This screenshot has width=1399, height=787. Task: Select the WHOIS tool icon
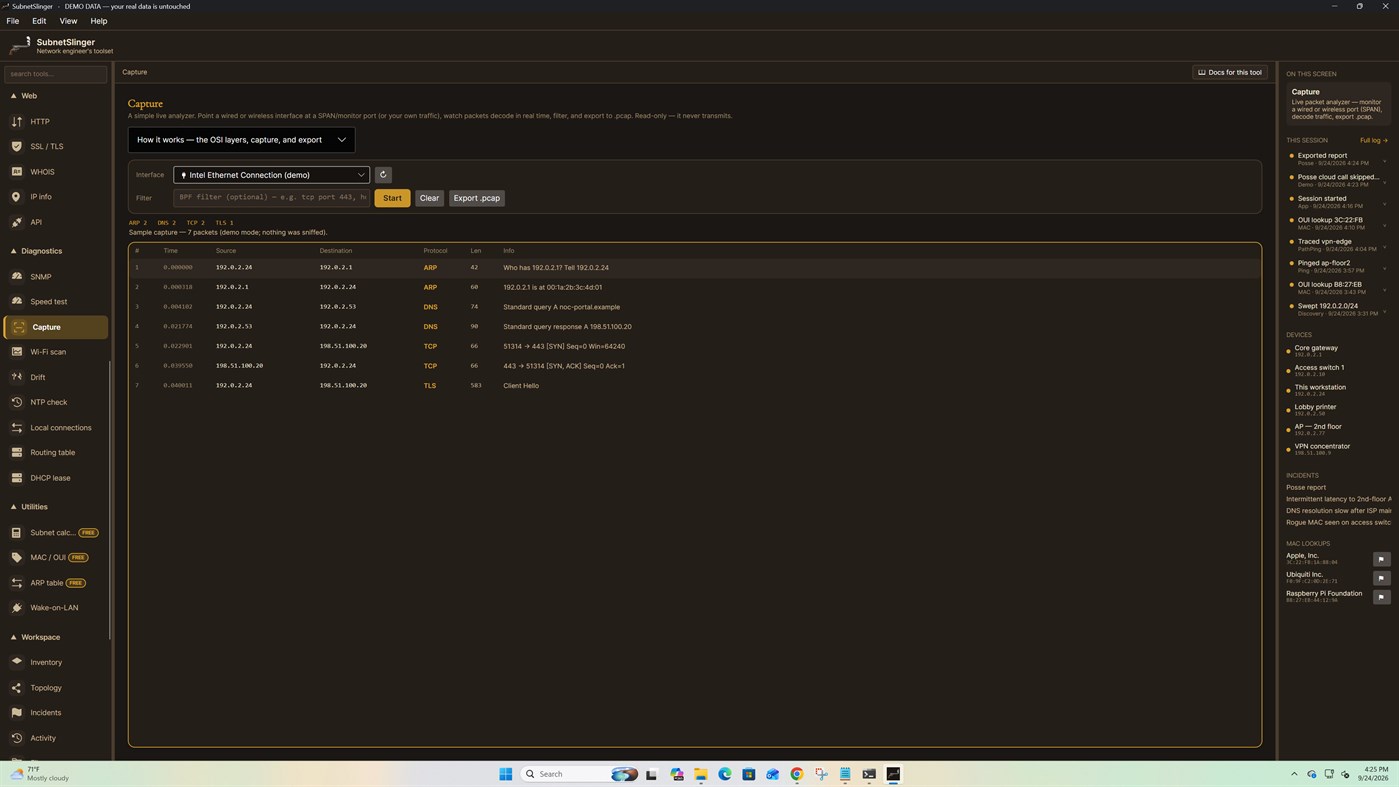click(x=17, y=172)
